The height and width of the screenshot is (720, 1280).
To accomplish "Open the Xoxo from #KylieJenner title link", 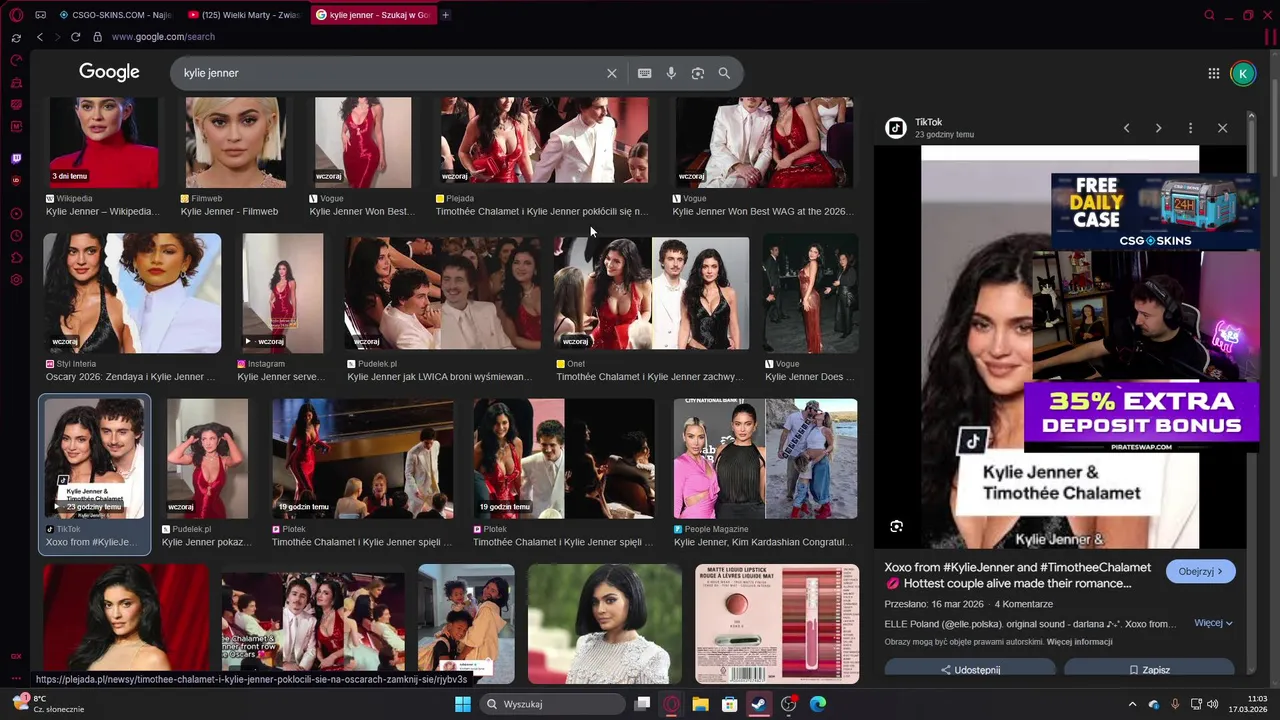I will click(1017, 575).
